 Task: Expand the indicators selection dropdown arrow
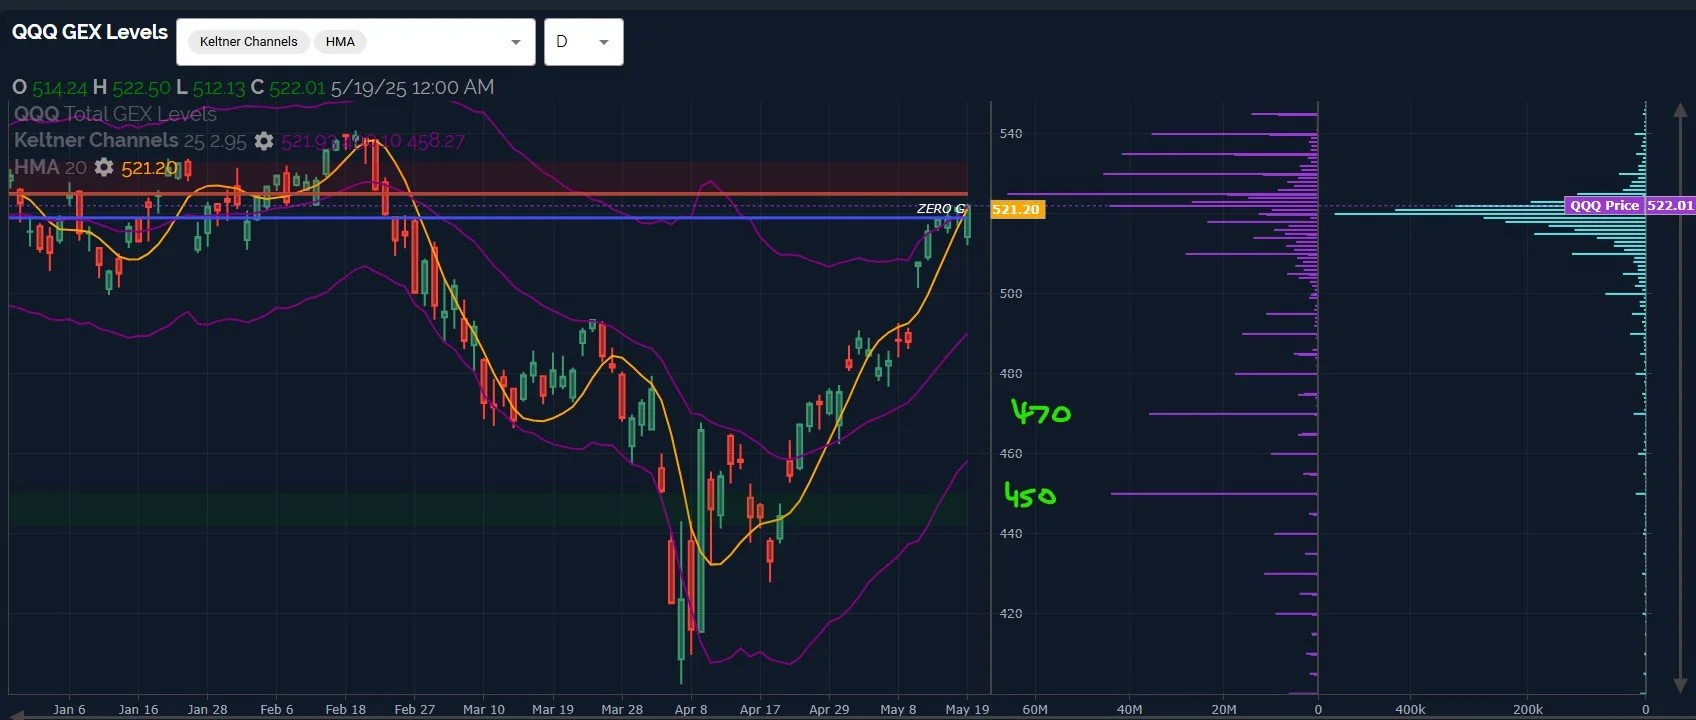pos(516,42)
